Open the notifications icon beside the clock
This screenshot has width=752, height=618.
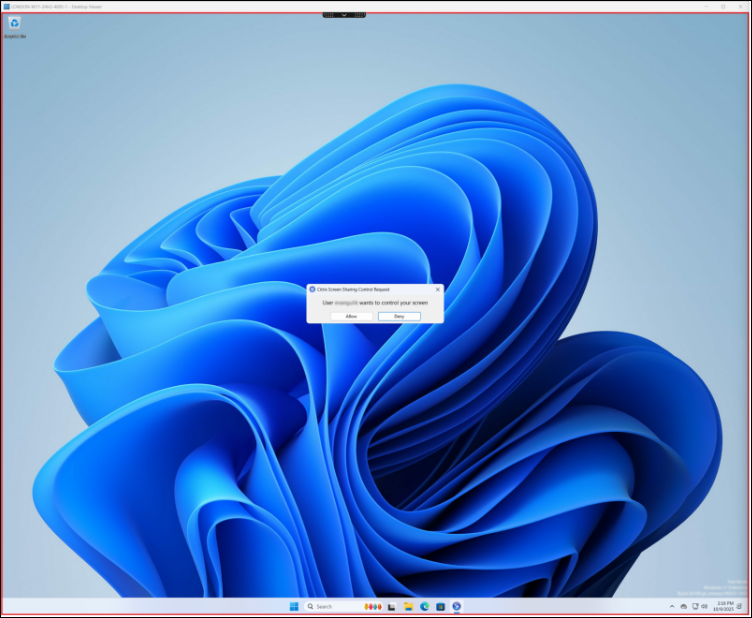tap(740, 606)
